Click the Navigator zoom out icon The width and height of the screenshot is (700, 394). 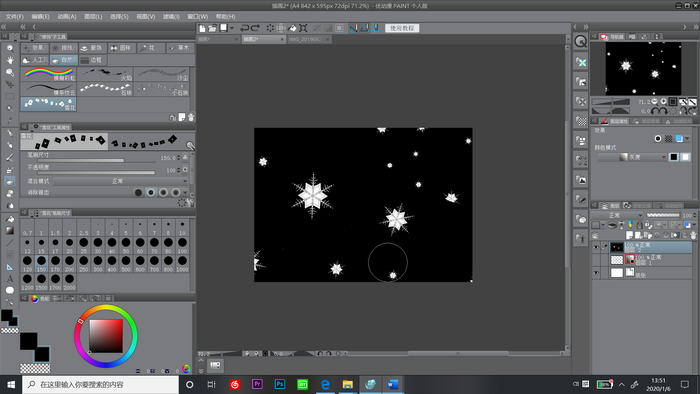tap(654, 102)
